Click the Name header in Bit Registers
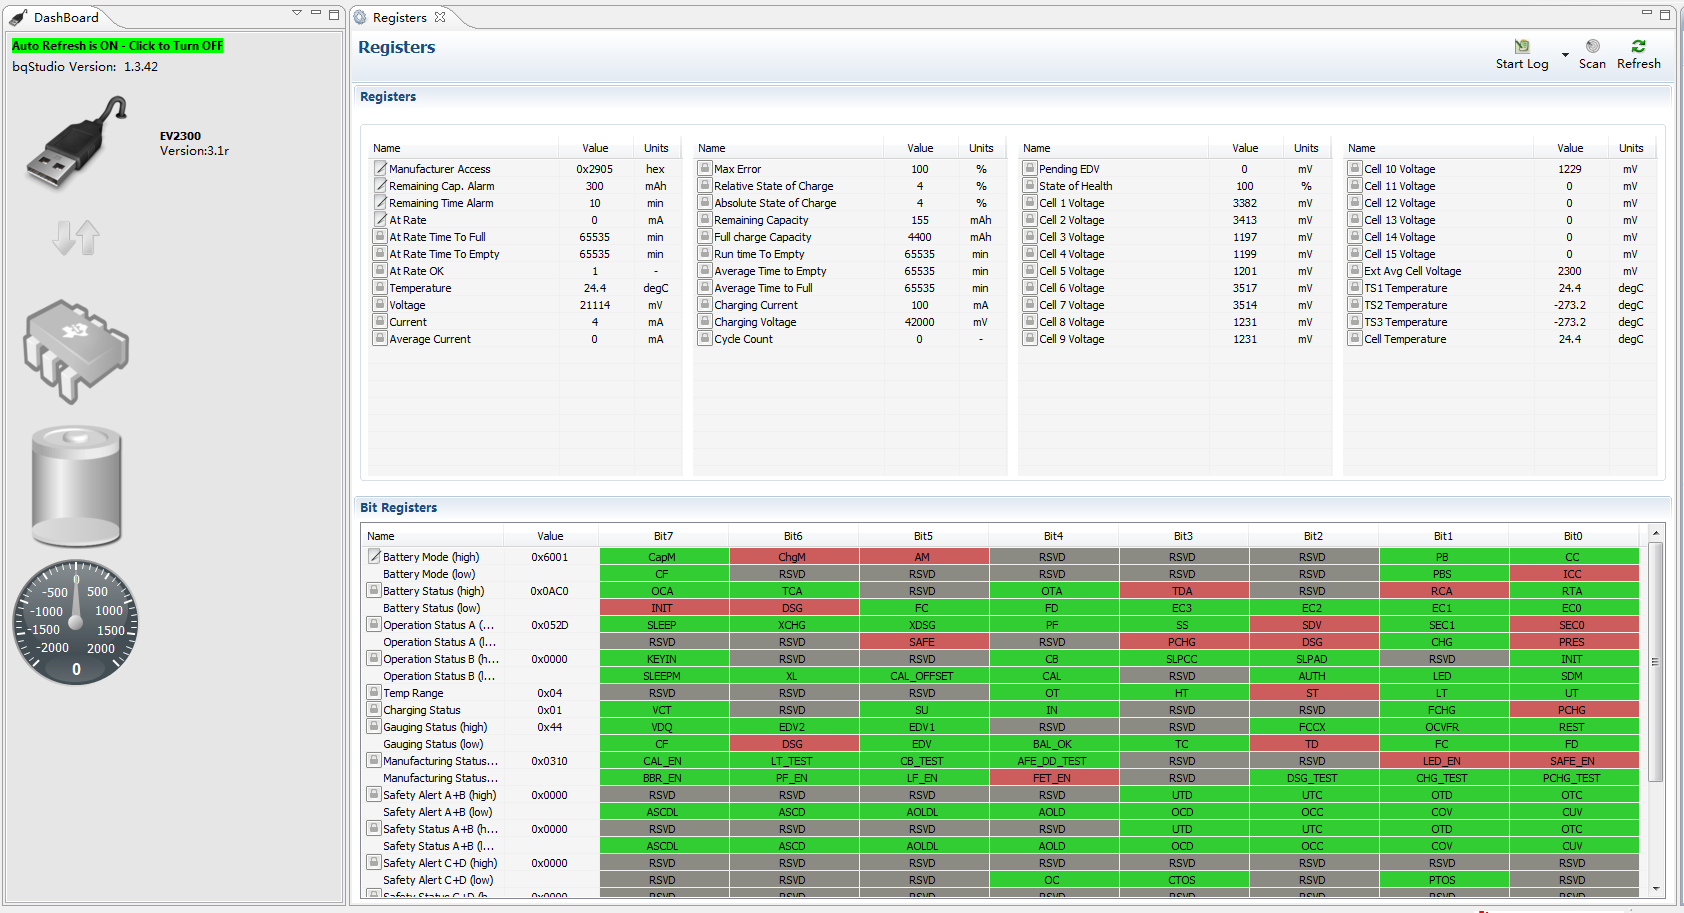1684x913 pixels. tap(432, 536)
